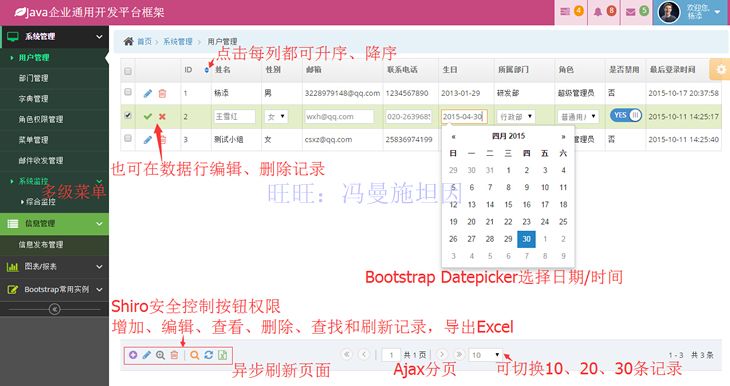Image resolution: width=730 pixels, height=386 pixels.
Task: Open 信息发布管理 sidebar item
Action: tap(54, 244)
